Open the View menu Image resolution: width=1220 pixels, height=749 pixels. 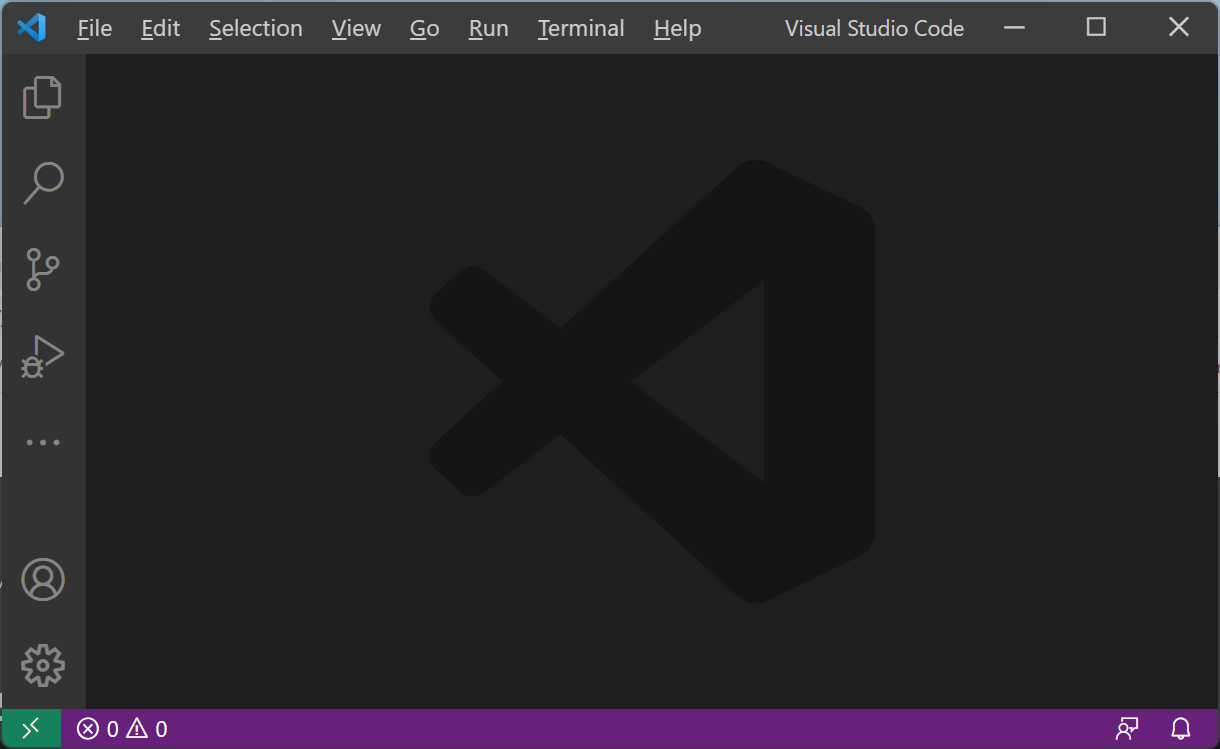(x=357, y=29)
